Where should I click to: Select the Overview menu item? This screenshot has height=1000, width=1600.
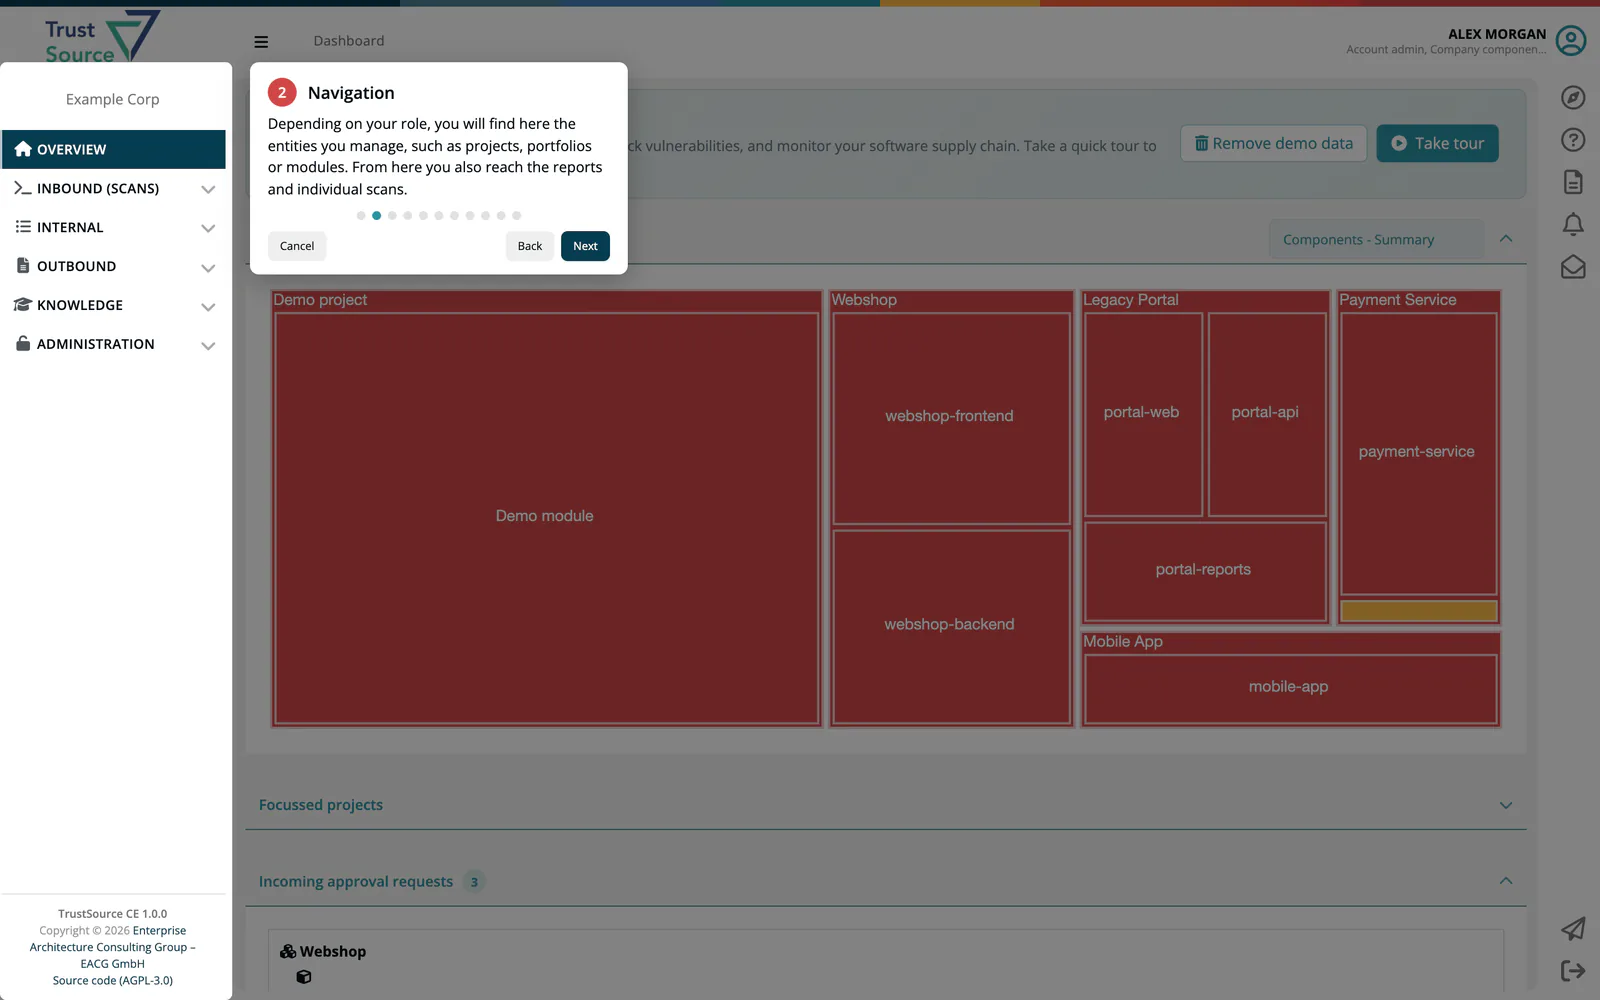[113, 149]
